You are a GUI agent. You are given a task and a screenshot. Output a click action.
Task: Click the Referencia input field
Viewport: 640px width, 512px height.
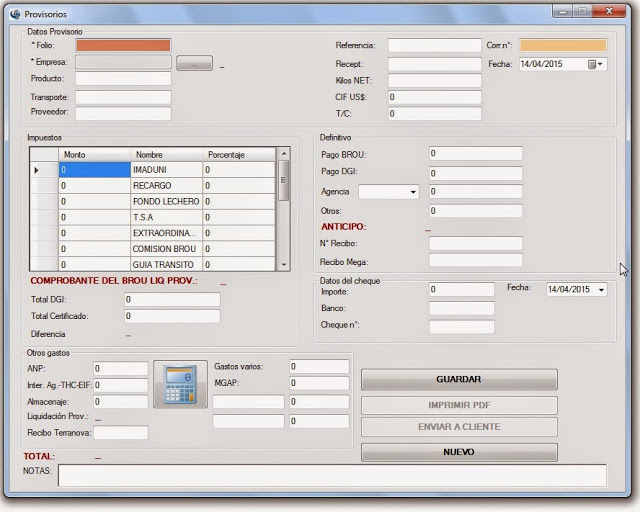point(434,46)
